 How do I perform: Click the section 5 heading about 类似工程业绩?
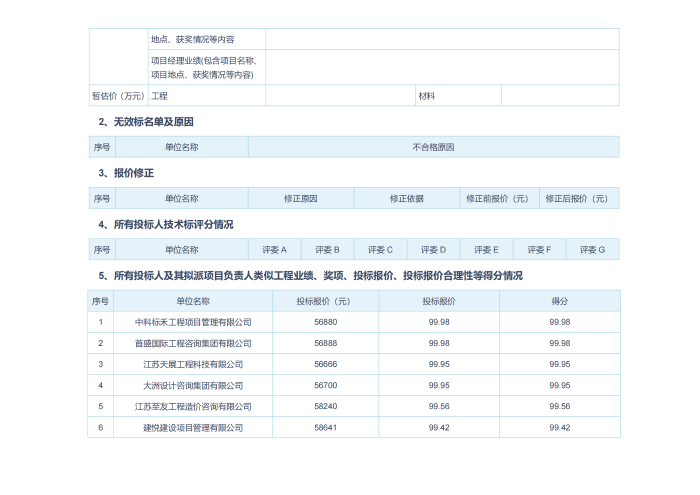tap(310, 276)
